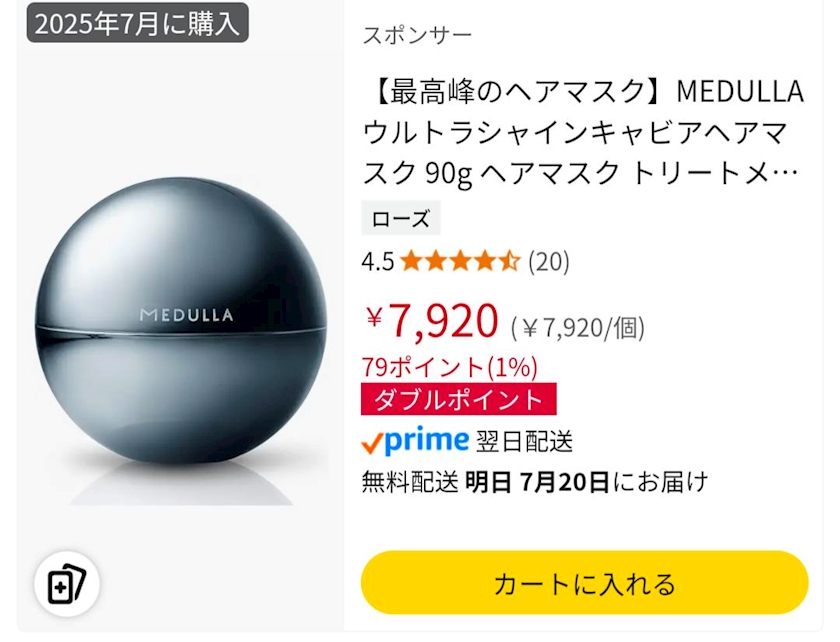Image resolution: width=840 pixels, height=642 pixels.
Task: Click the 翌日配送 next-day delivery text
Action: [524, 441]
